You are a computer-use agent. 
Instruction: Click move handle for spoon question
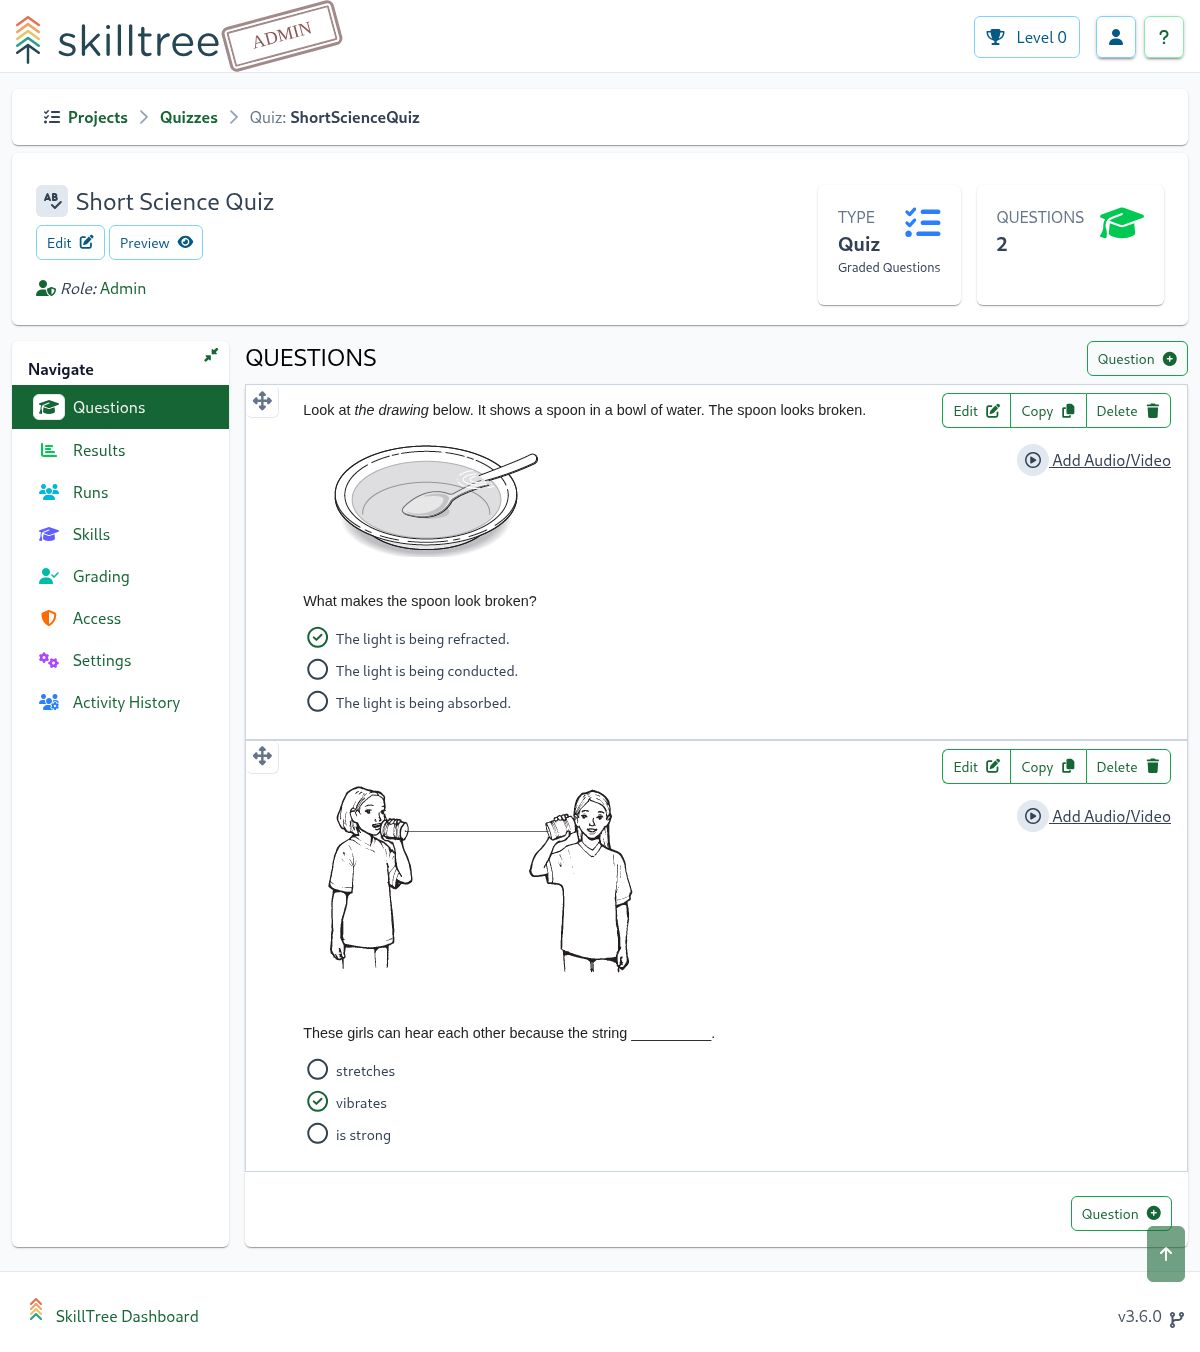262,401
